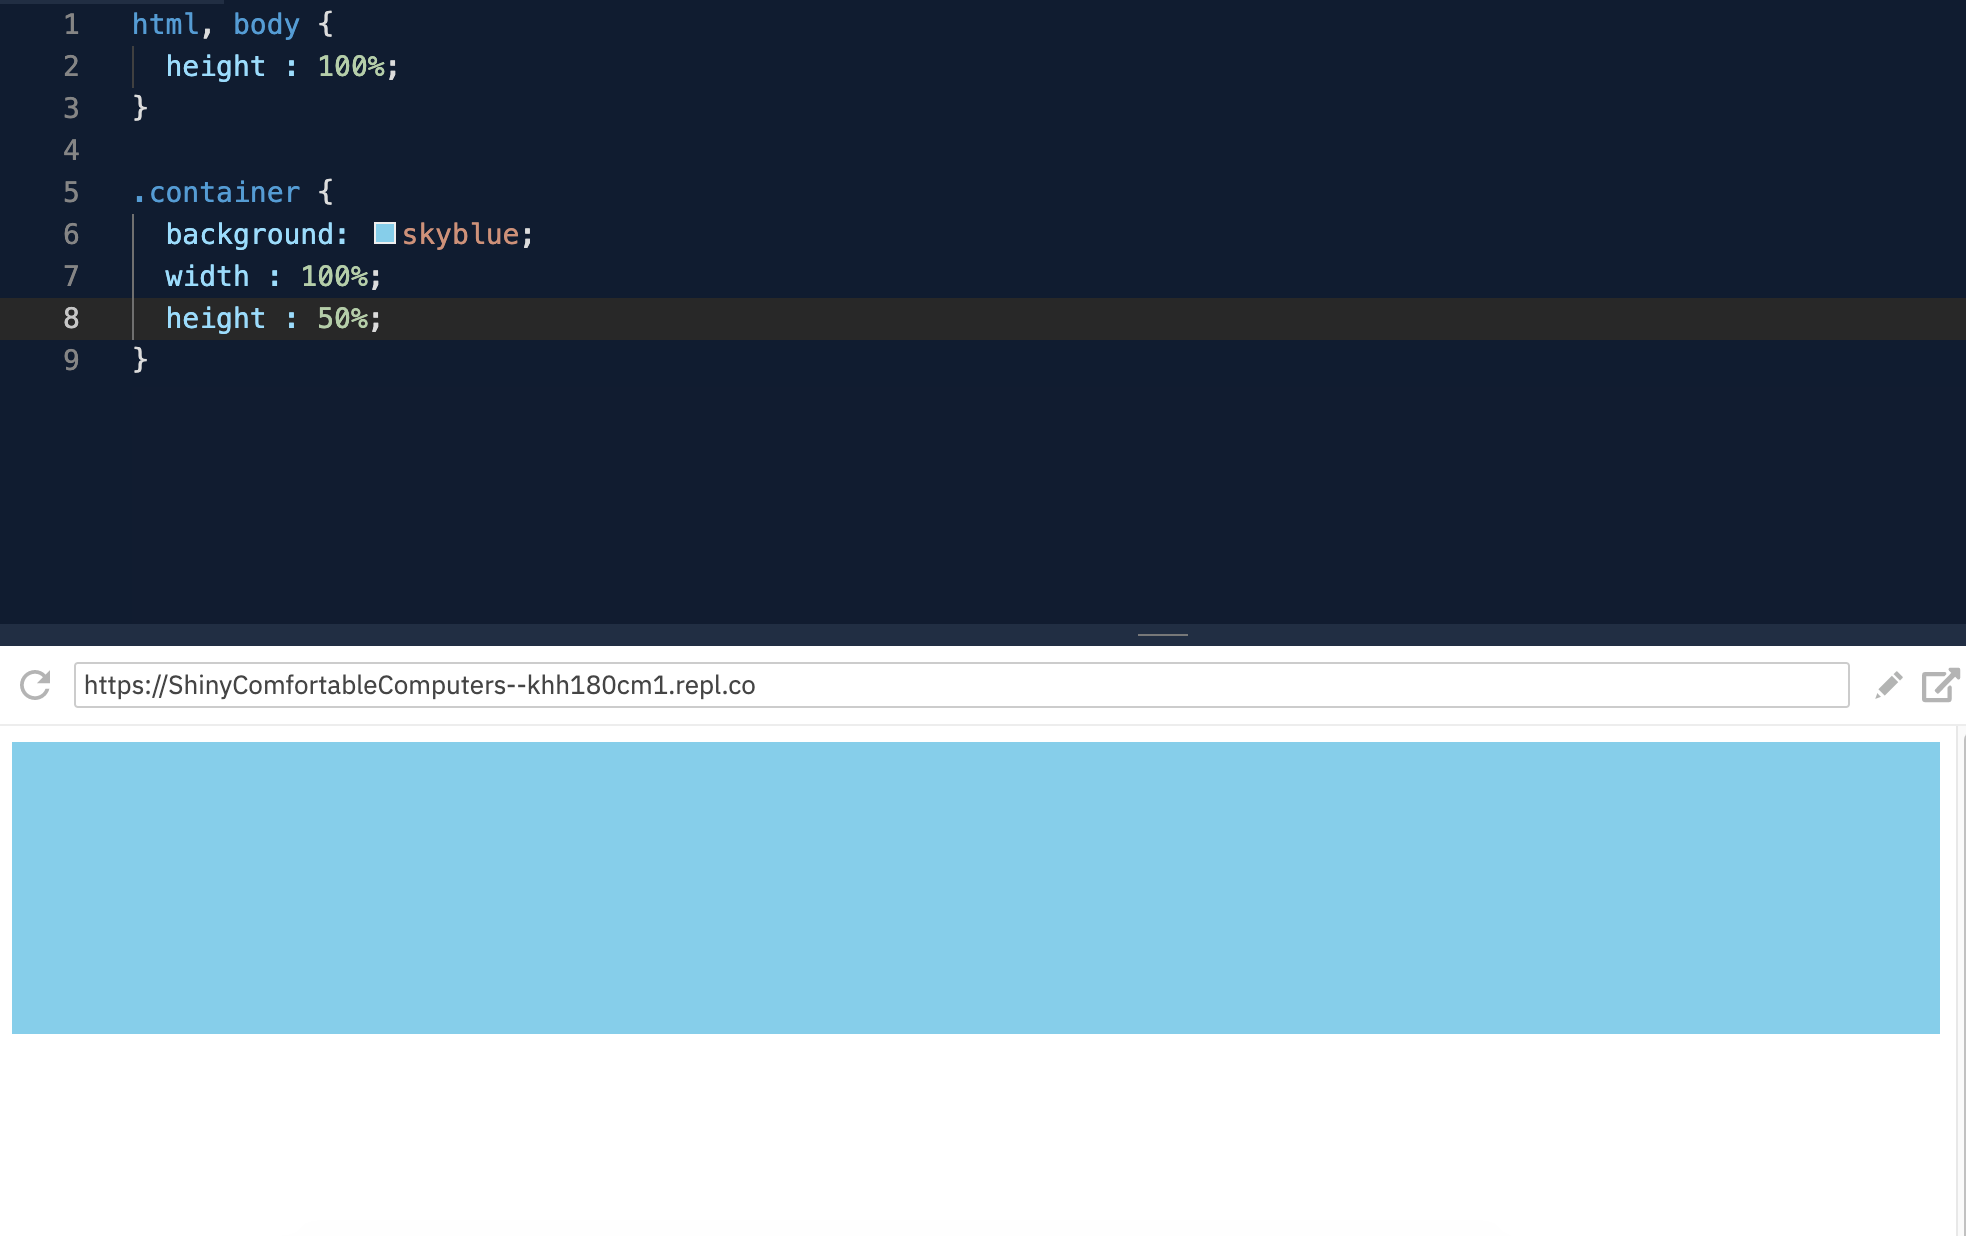This screenshot has height=1236, width=1966.
Task: Click line number 1 in the editor
Action: click(70, 23)
